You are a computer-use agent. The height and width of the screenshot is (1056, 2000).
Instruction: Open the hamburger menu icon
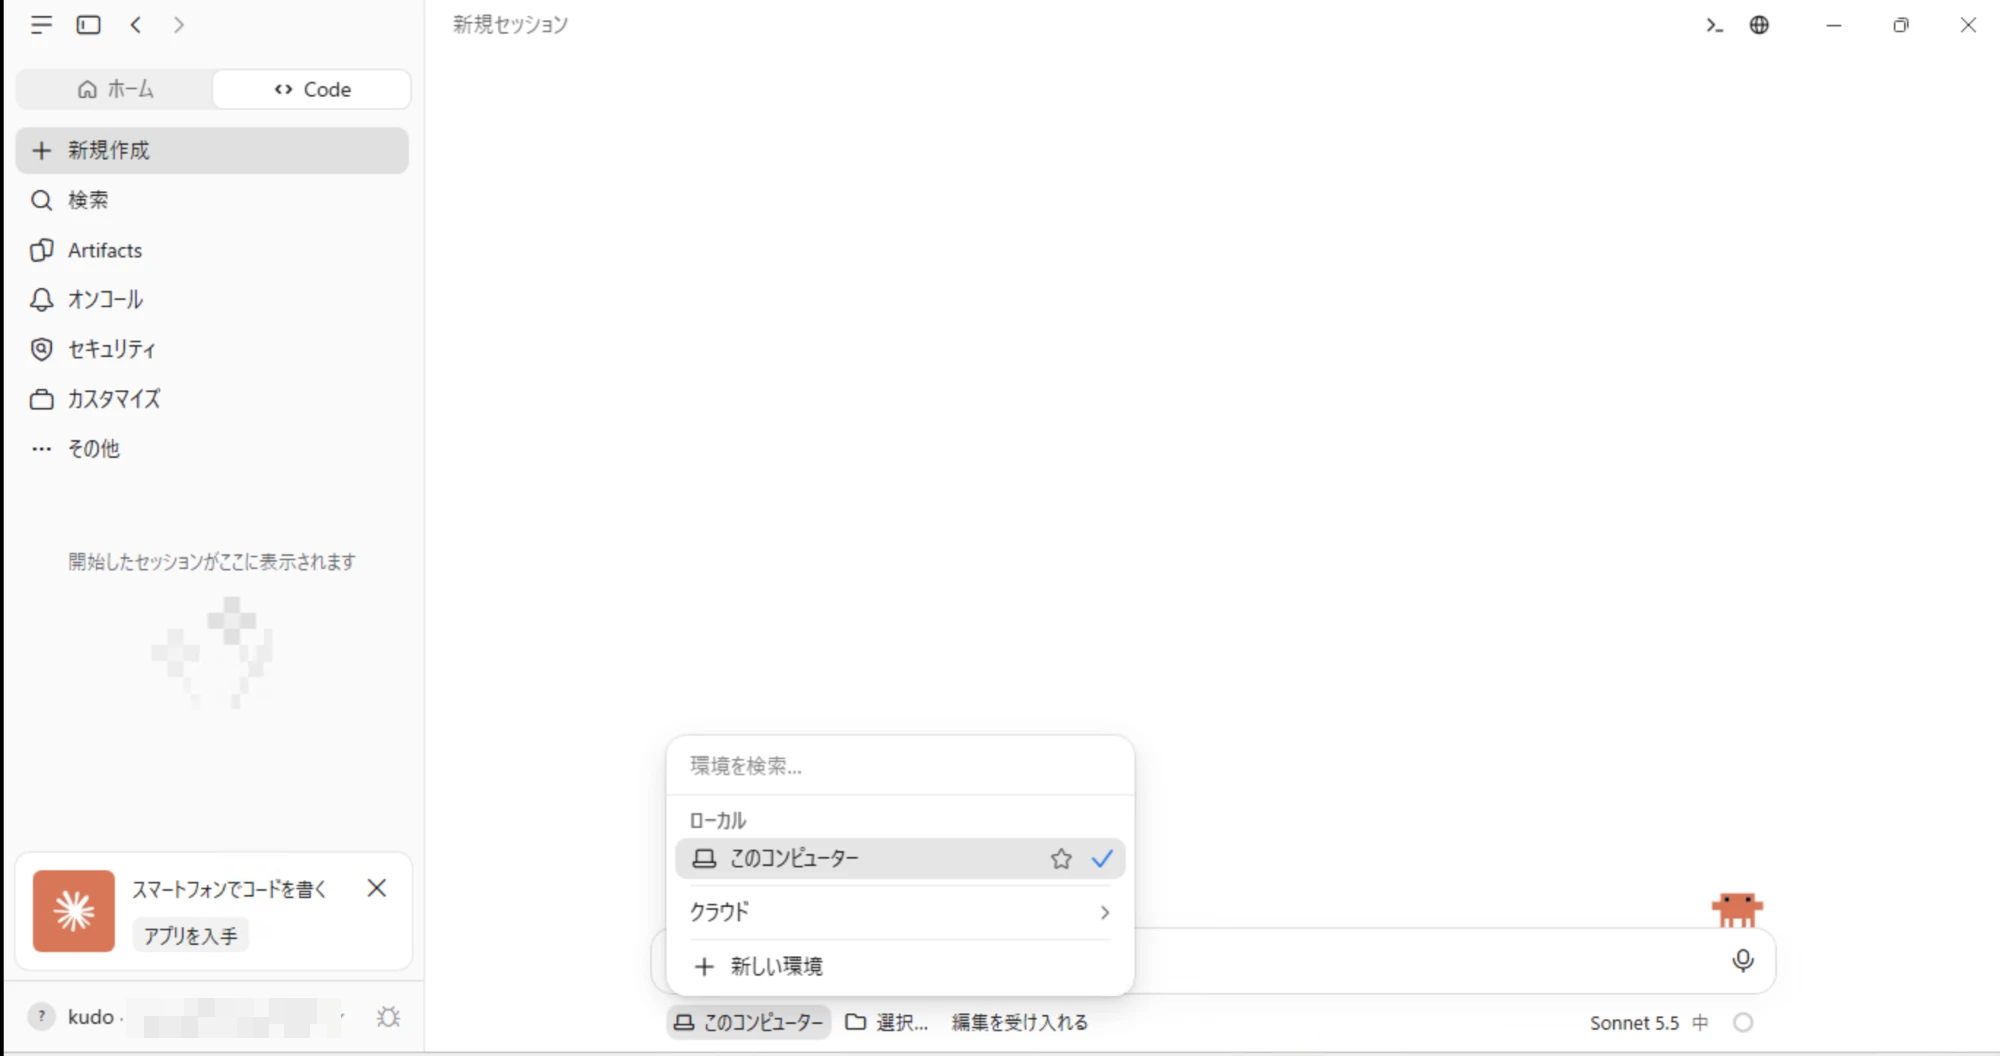pos(41,25)
